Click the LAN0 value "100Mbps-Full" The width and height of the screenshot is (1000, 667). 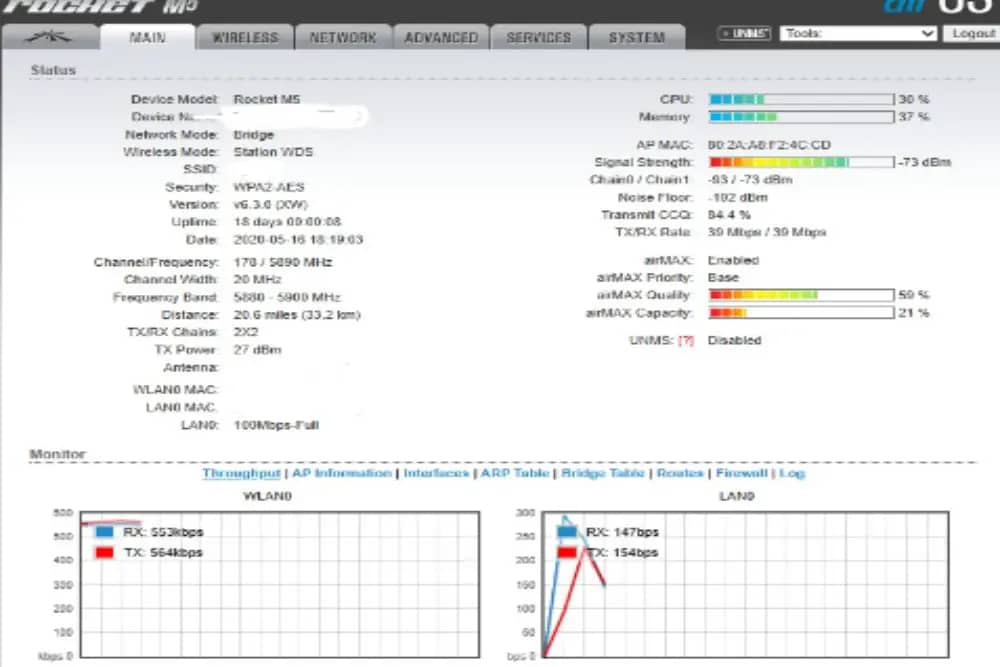point(276,425)
